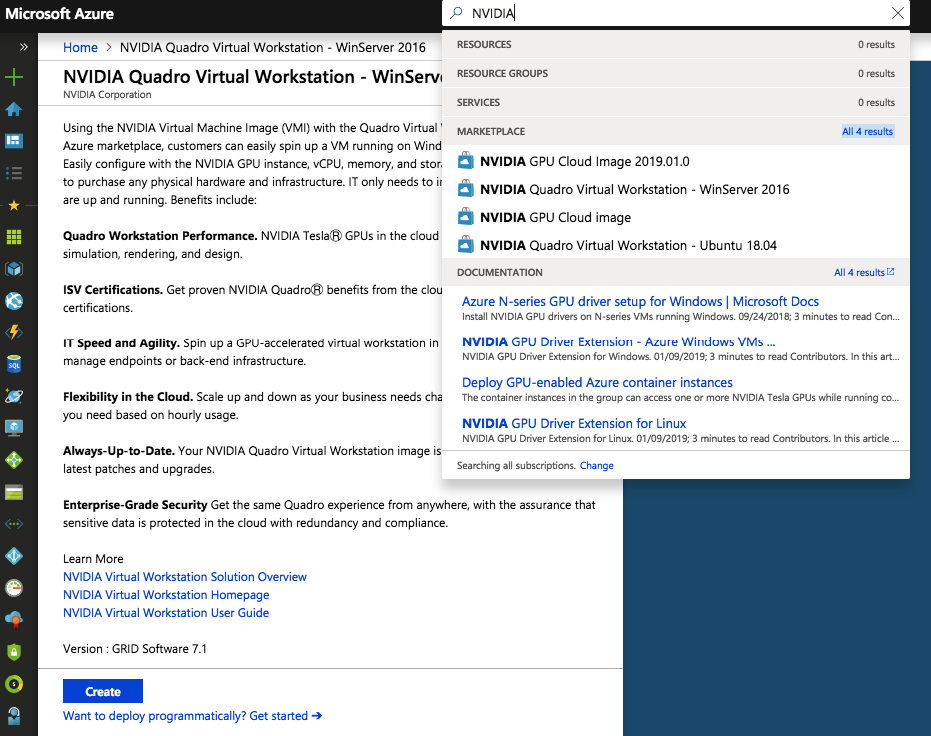Open NVIDIA GPU Driver Extension Azure Windows VMs doc
Viewport: 931px width, 736px height.
pos(618,342)
